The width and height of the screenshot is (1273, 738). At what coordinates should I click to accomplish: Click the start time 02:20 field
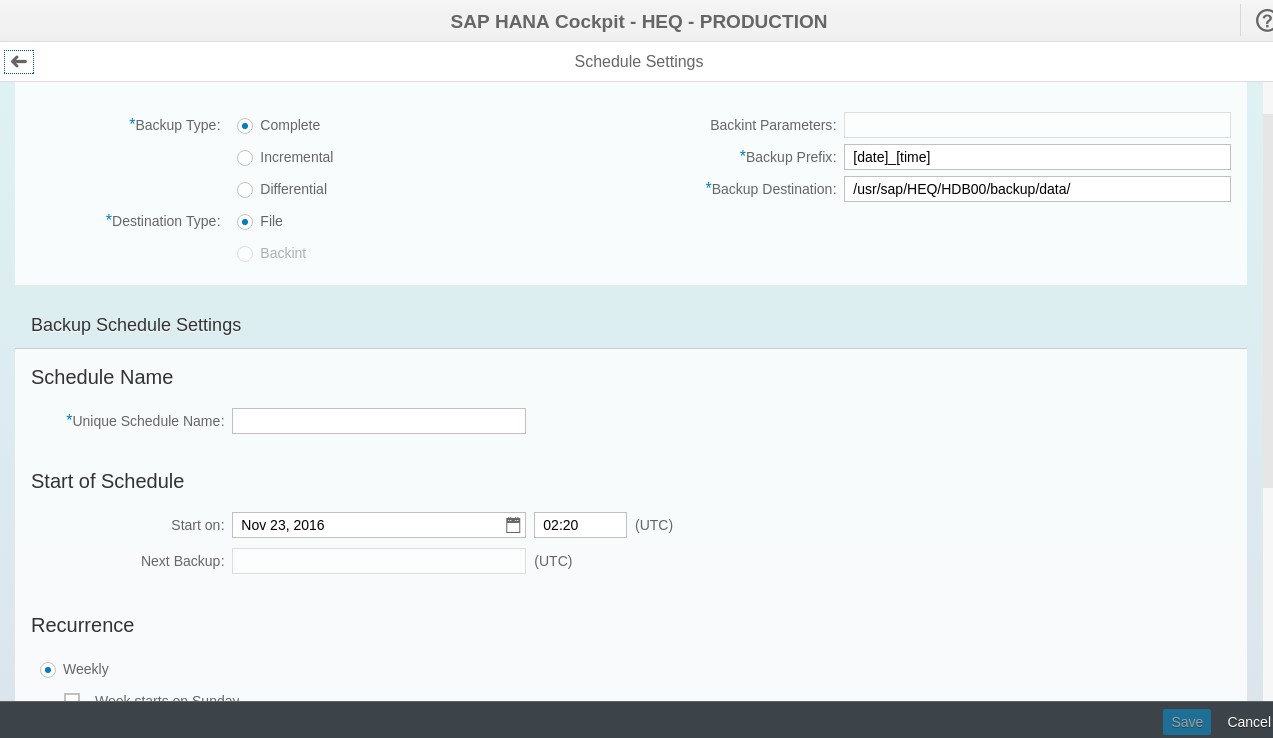[580, 525]
